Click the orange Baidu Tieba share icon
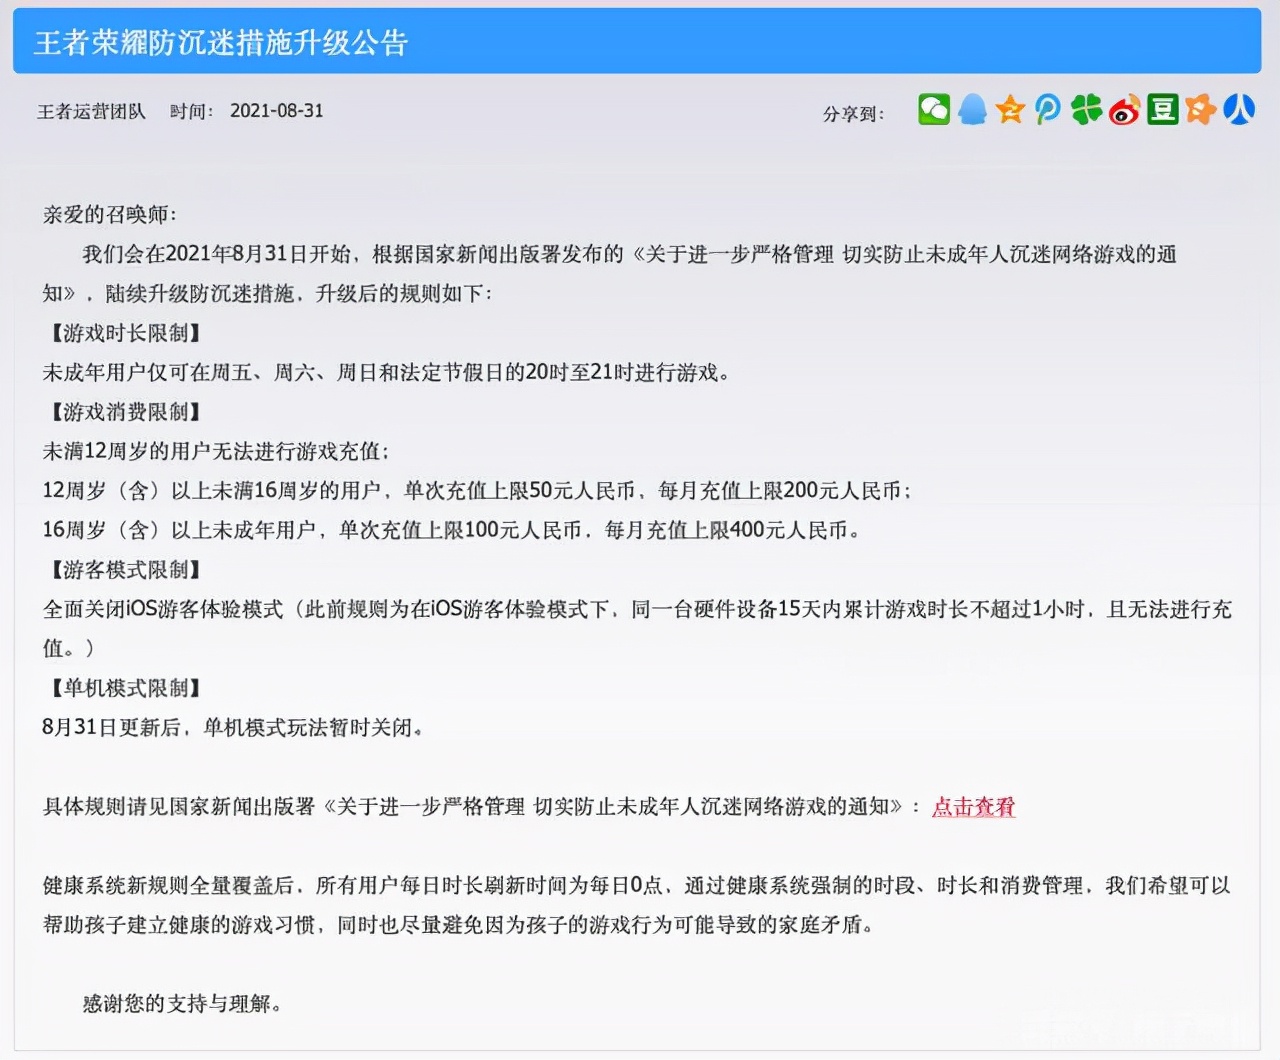This screenshot has width=1280, height=1060. 1200,110
